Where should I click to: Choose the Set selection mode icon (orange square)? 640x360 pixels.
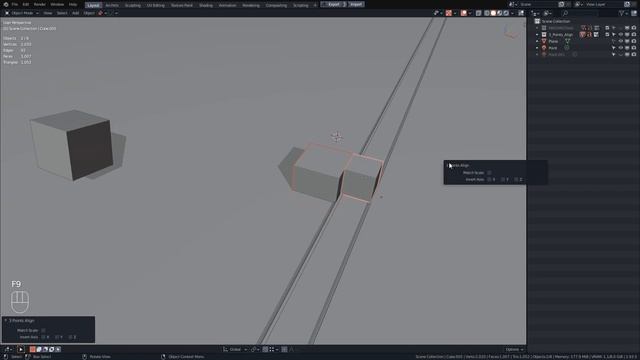[x=32, y=349]
